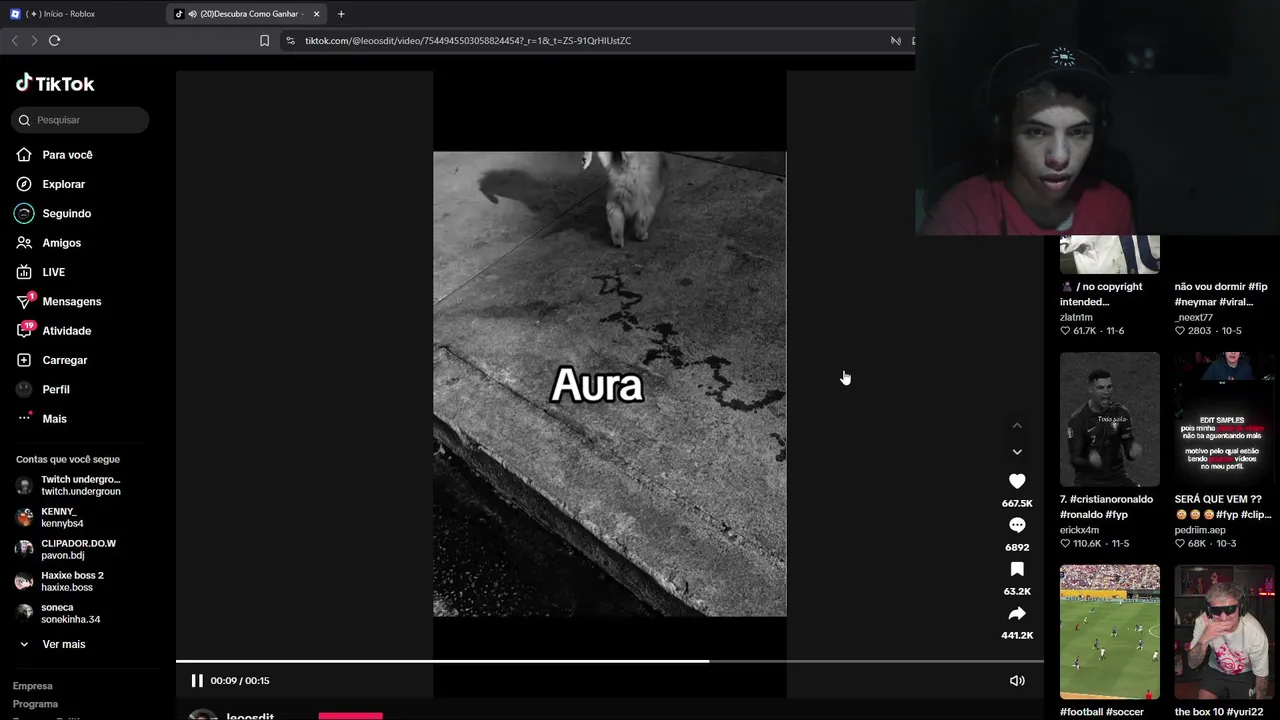The image size is (1280, 720).
Task: Click the video player area
Action: click(x=610, y=384)
